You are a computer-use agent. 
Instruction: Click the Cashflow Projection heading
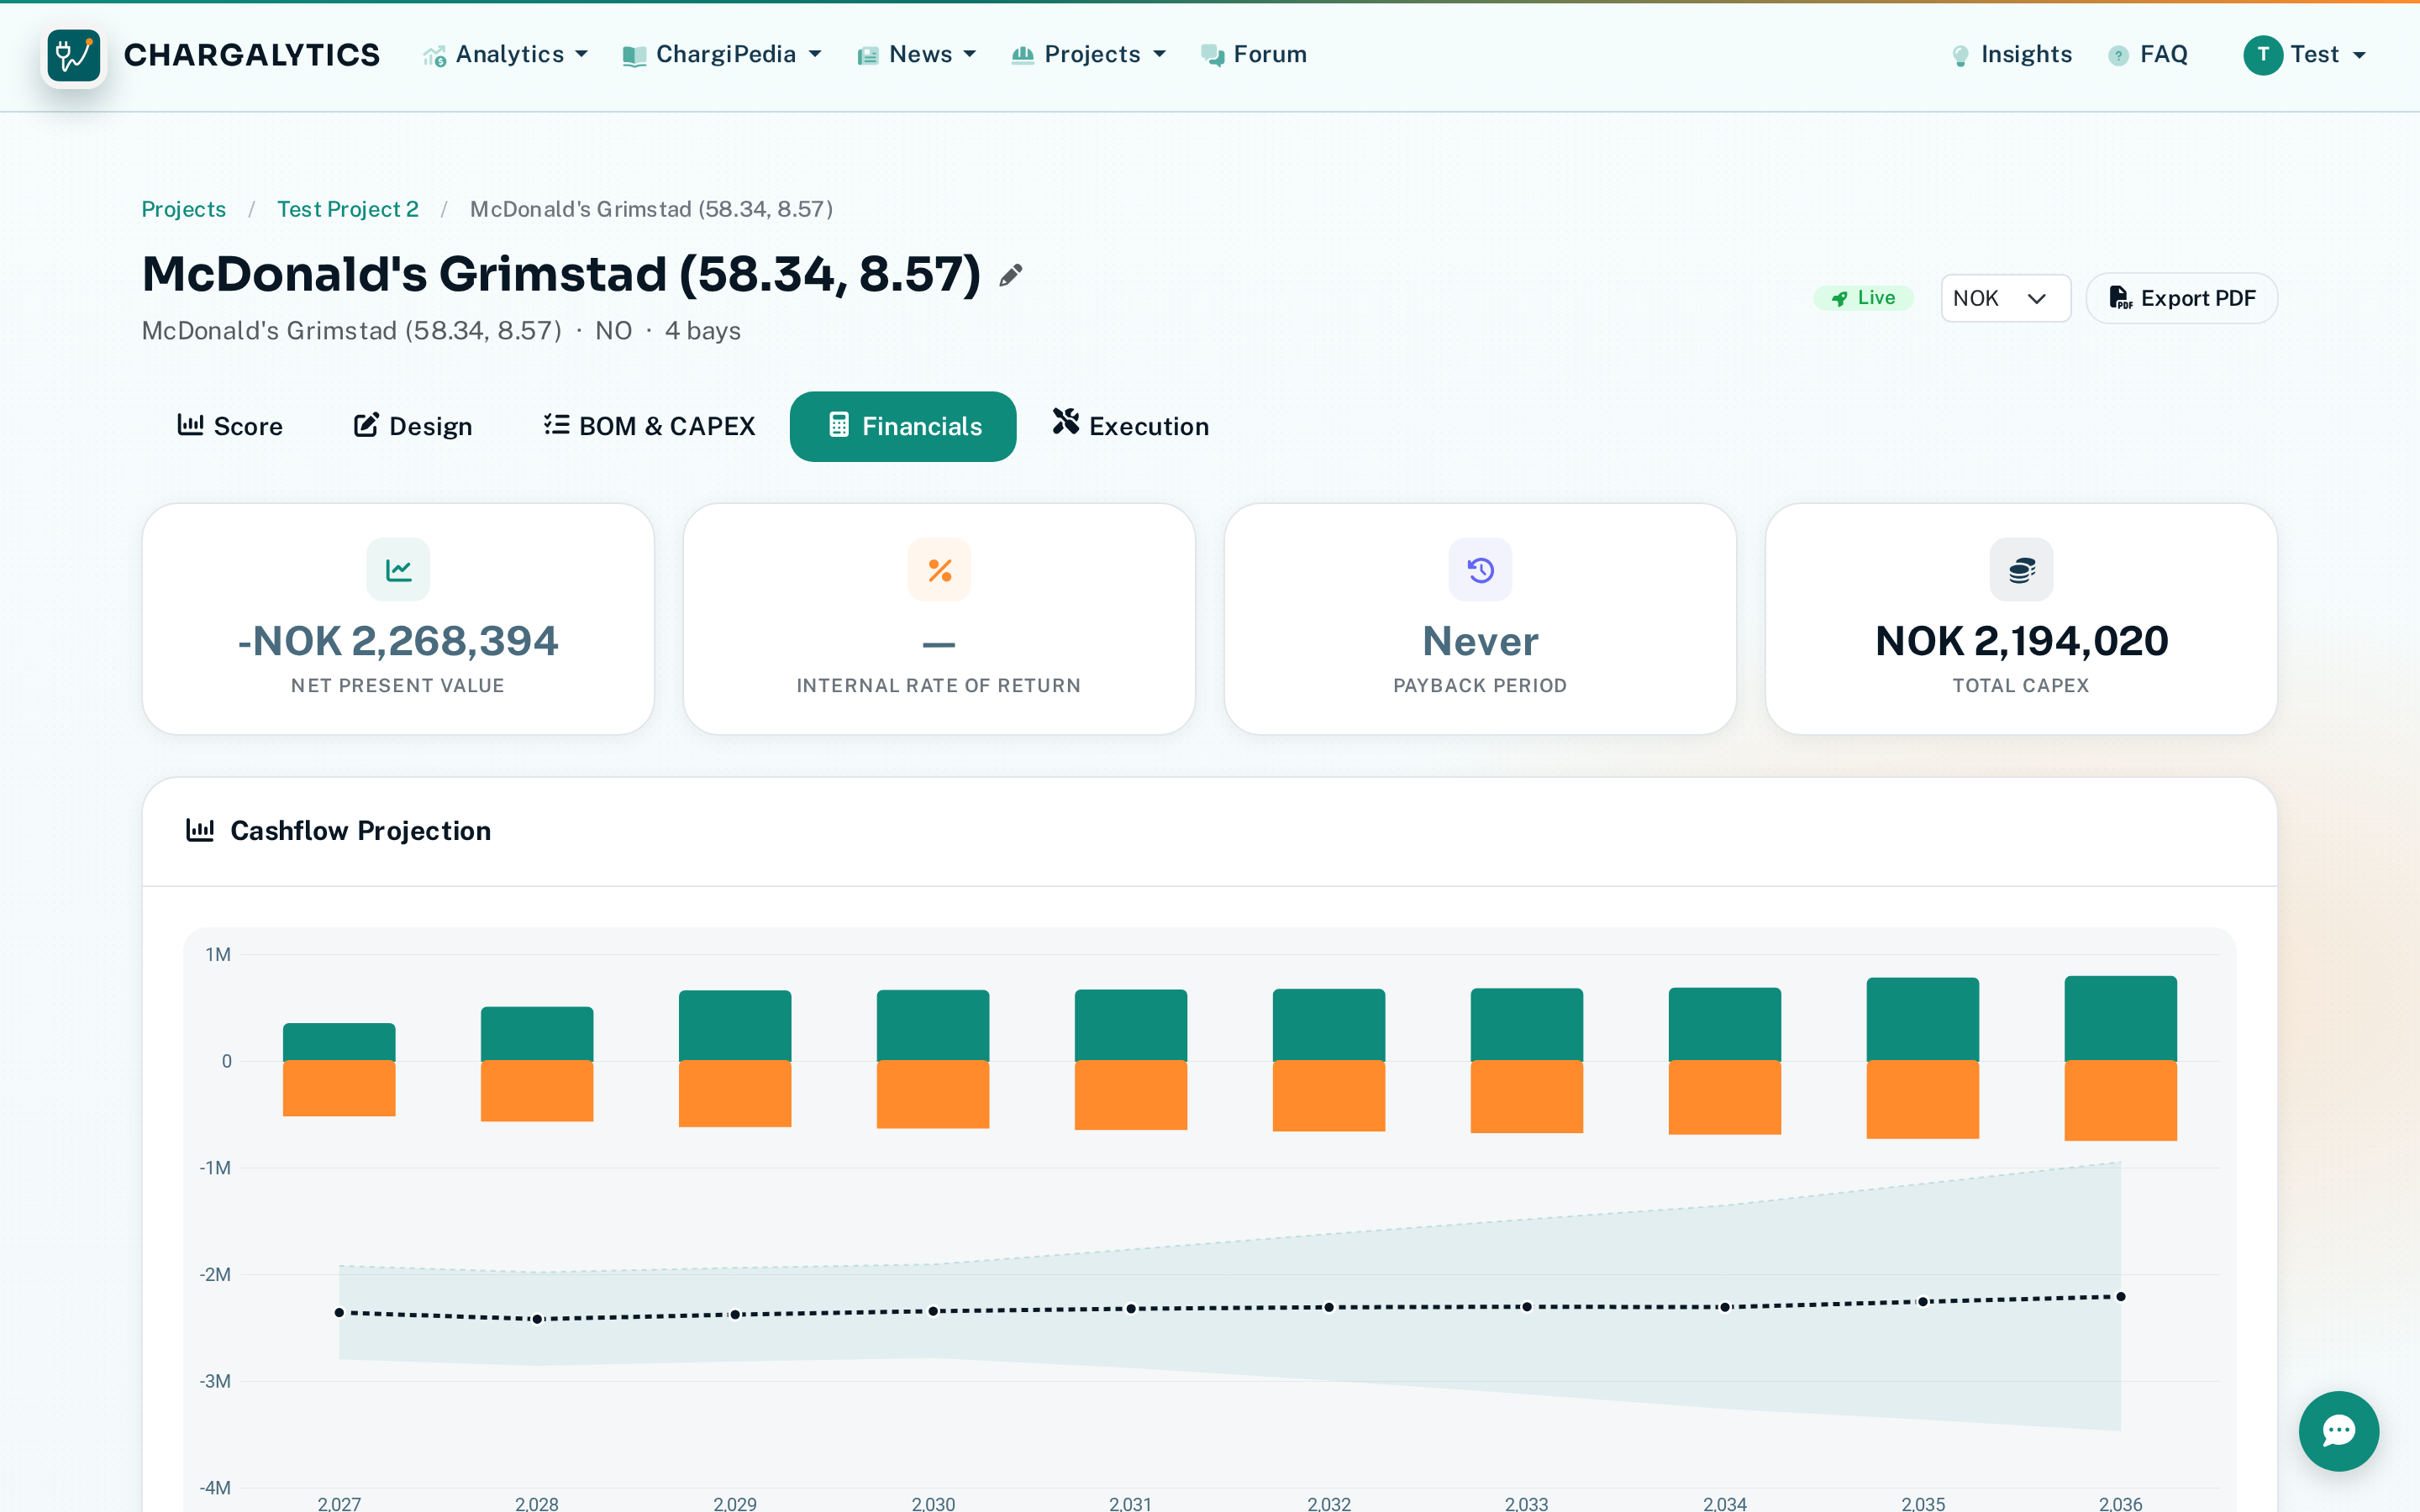(361, 830)
